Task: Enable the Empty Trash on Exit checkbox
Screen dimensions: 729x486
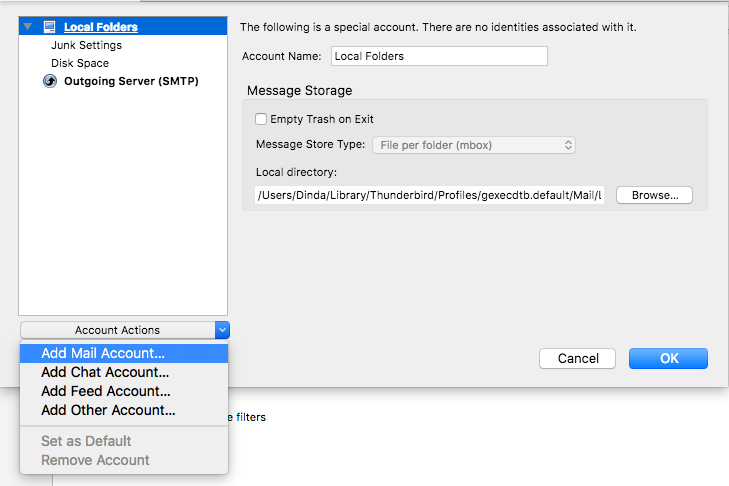Action: click(x=261, y=119)
